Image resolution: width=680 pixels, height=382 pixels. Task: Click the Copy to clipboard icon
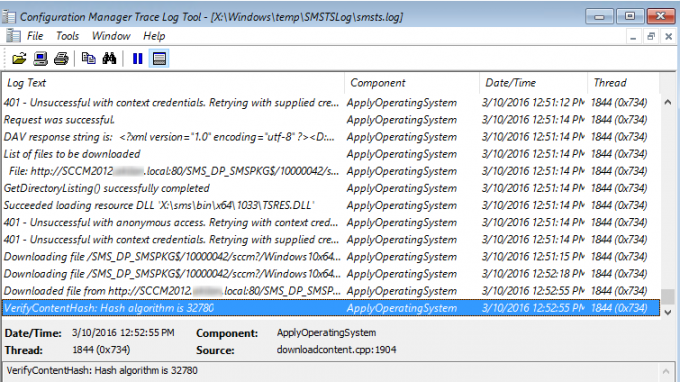click(x=88, y=59)
